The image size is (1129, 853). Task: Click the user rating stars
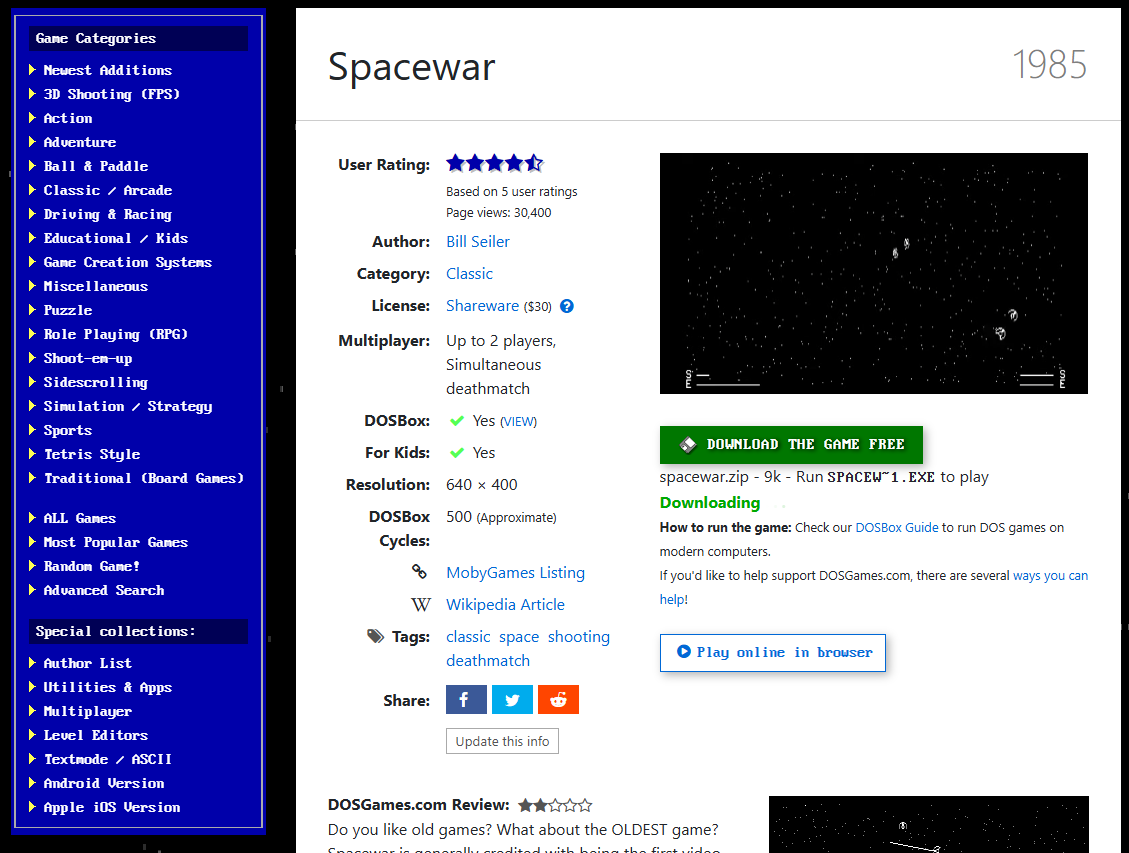pyautogui.click(x=494, y=163)
